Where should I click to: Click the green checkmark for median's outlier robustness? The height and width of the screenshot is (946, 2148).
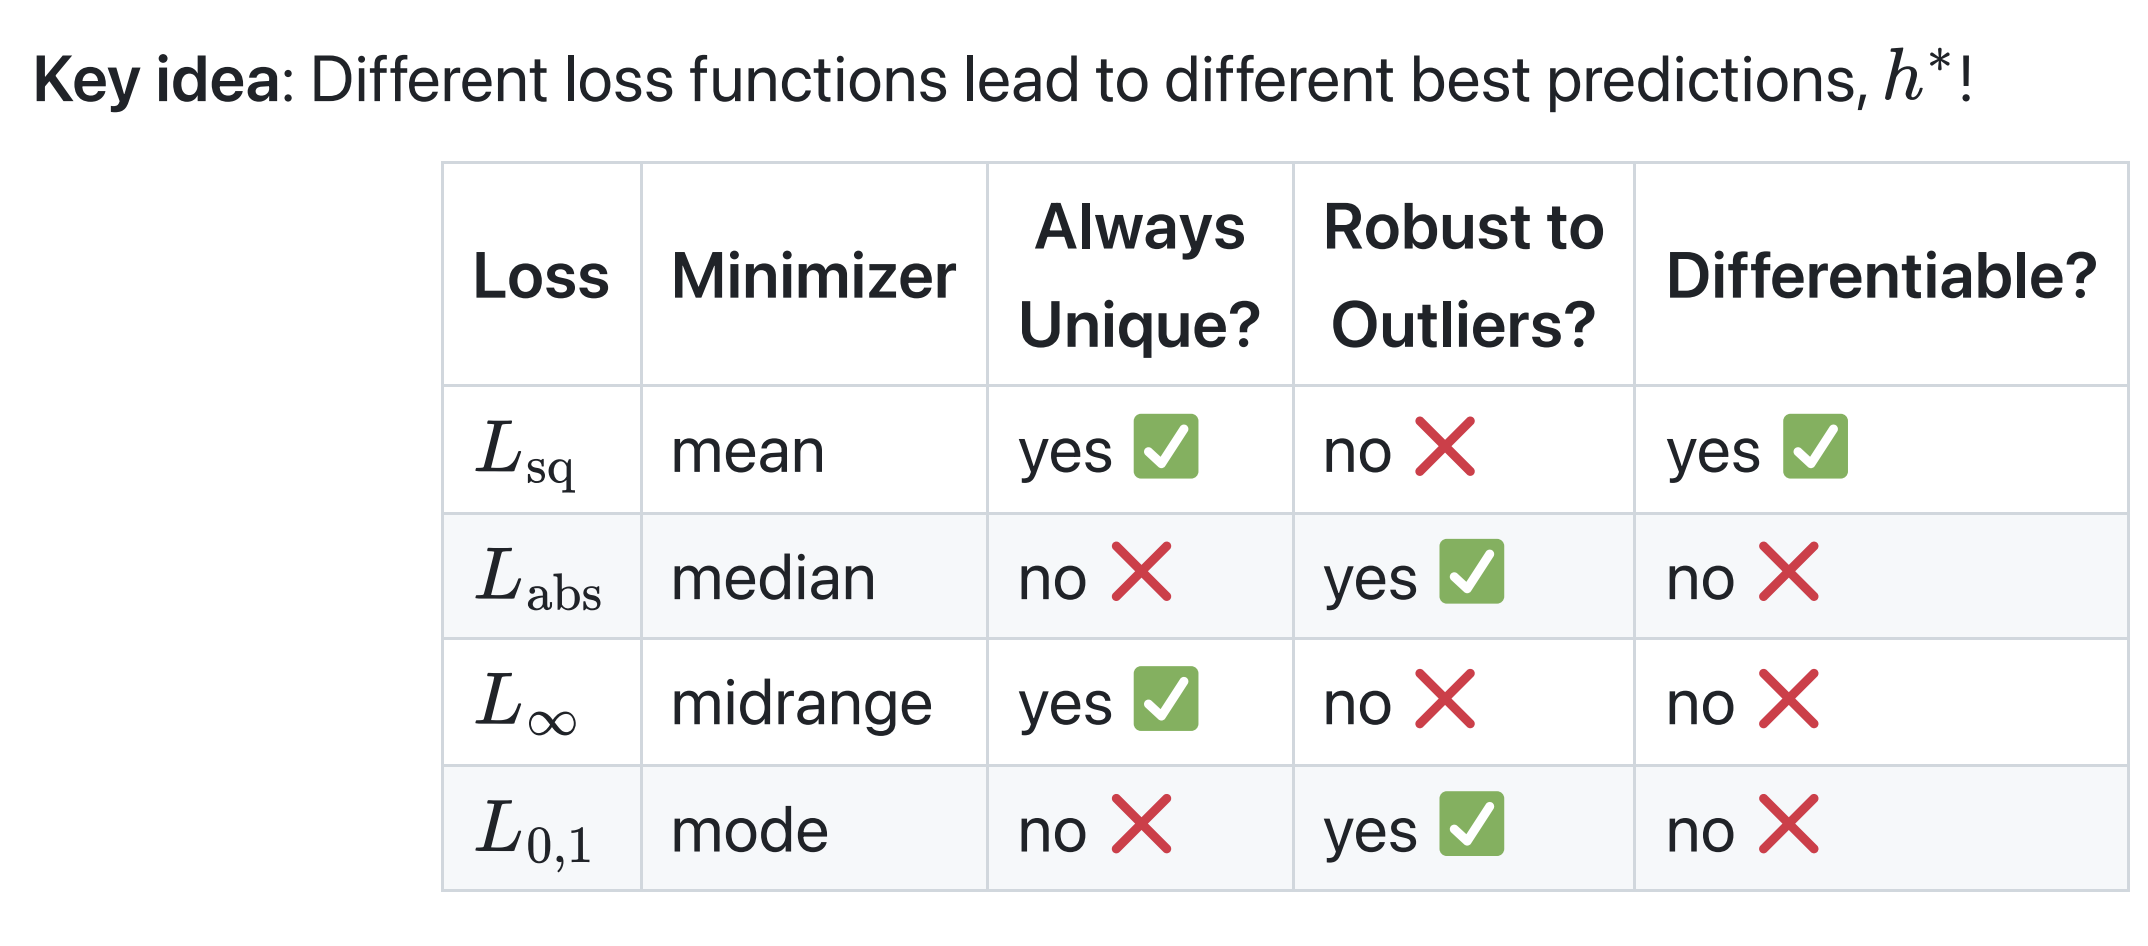click(x=1471, y=572)
